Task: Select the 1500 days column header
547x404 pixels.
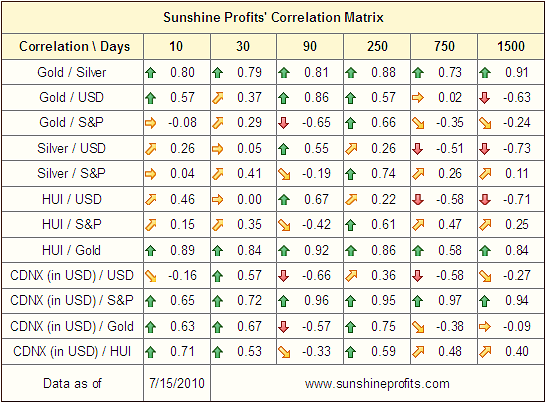Action: 511,46
